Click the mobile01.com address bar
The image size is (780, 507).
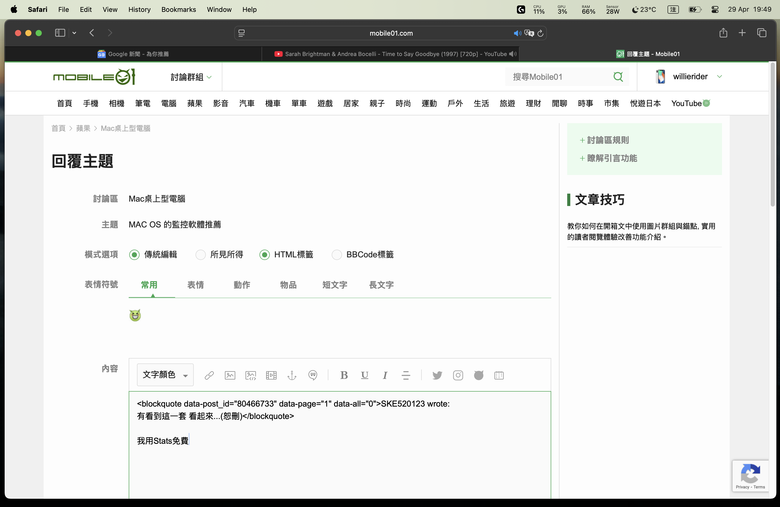pos(391,33)
